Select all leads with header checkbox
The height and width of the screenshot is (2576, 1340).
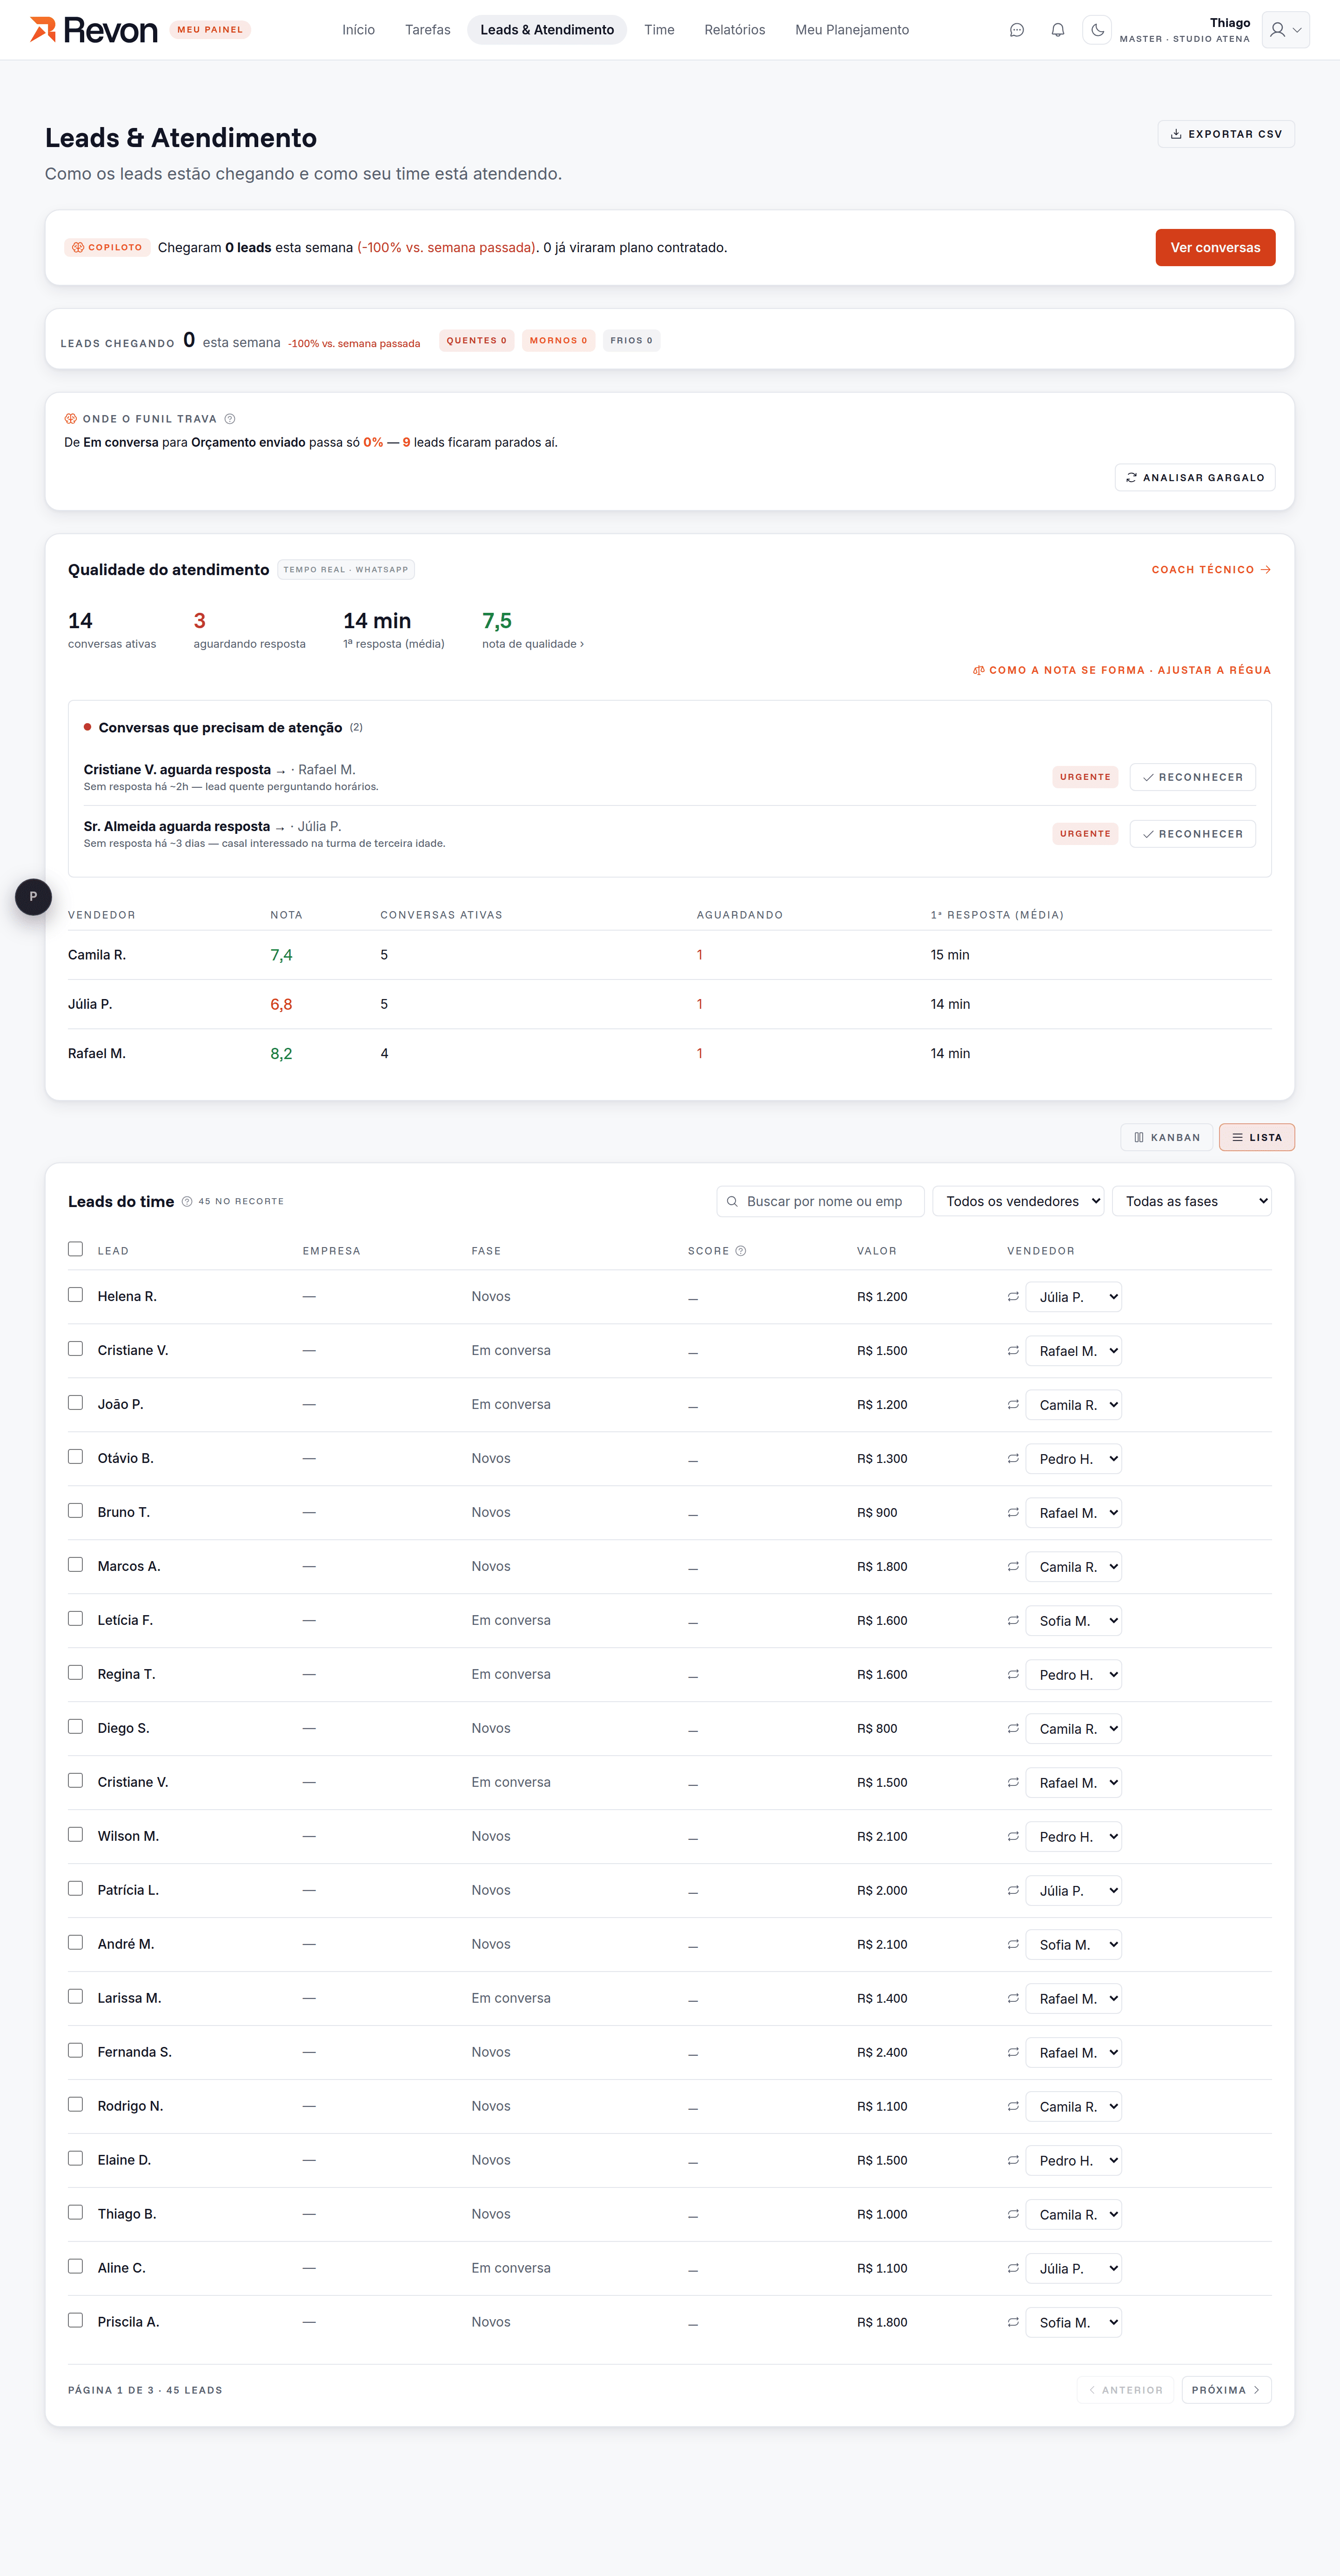[x=75, y=1249]
